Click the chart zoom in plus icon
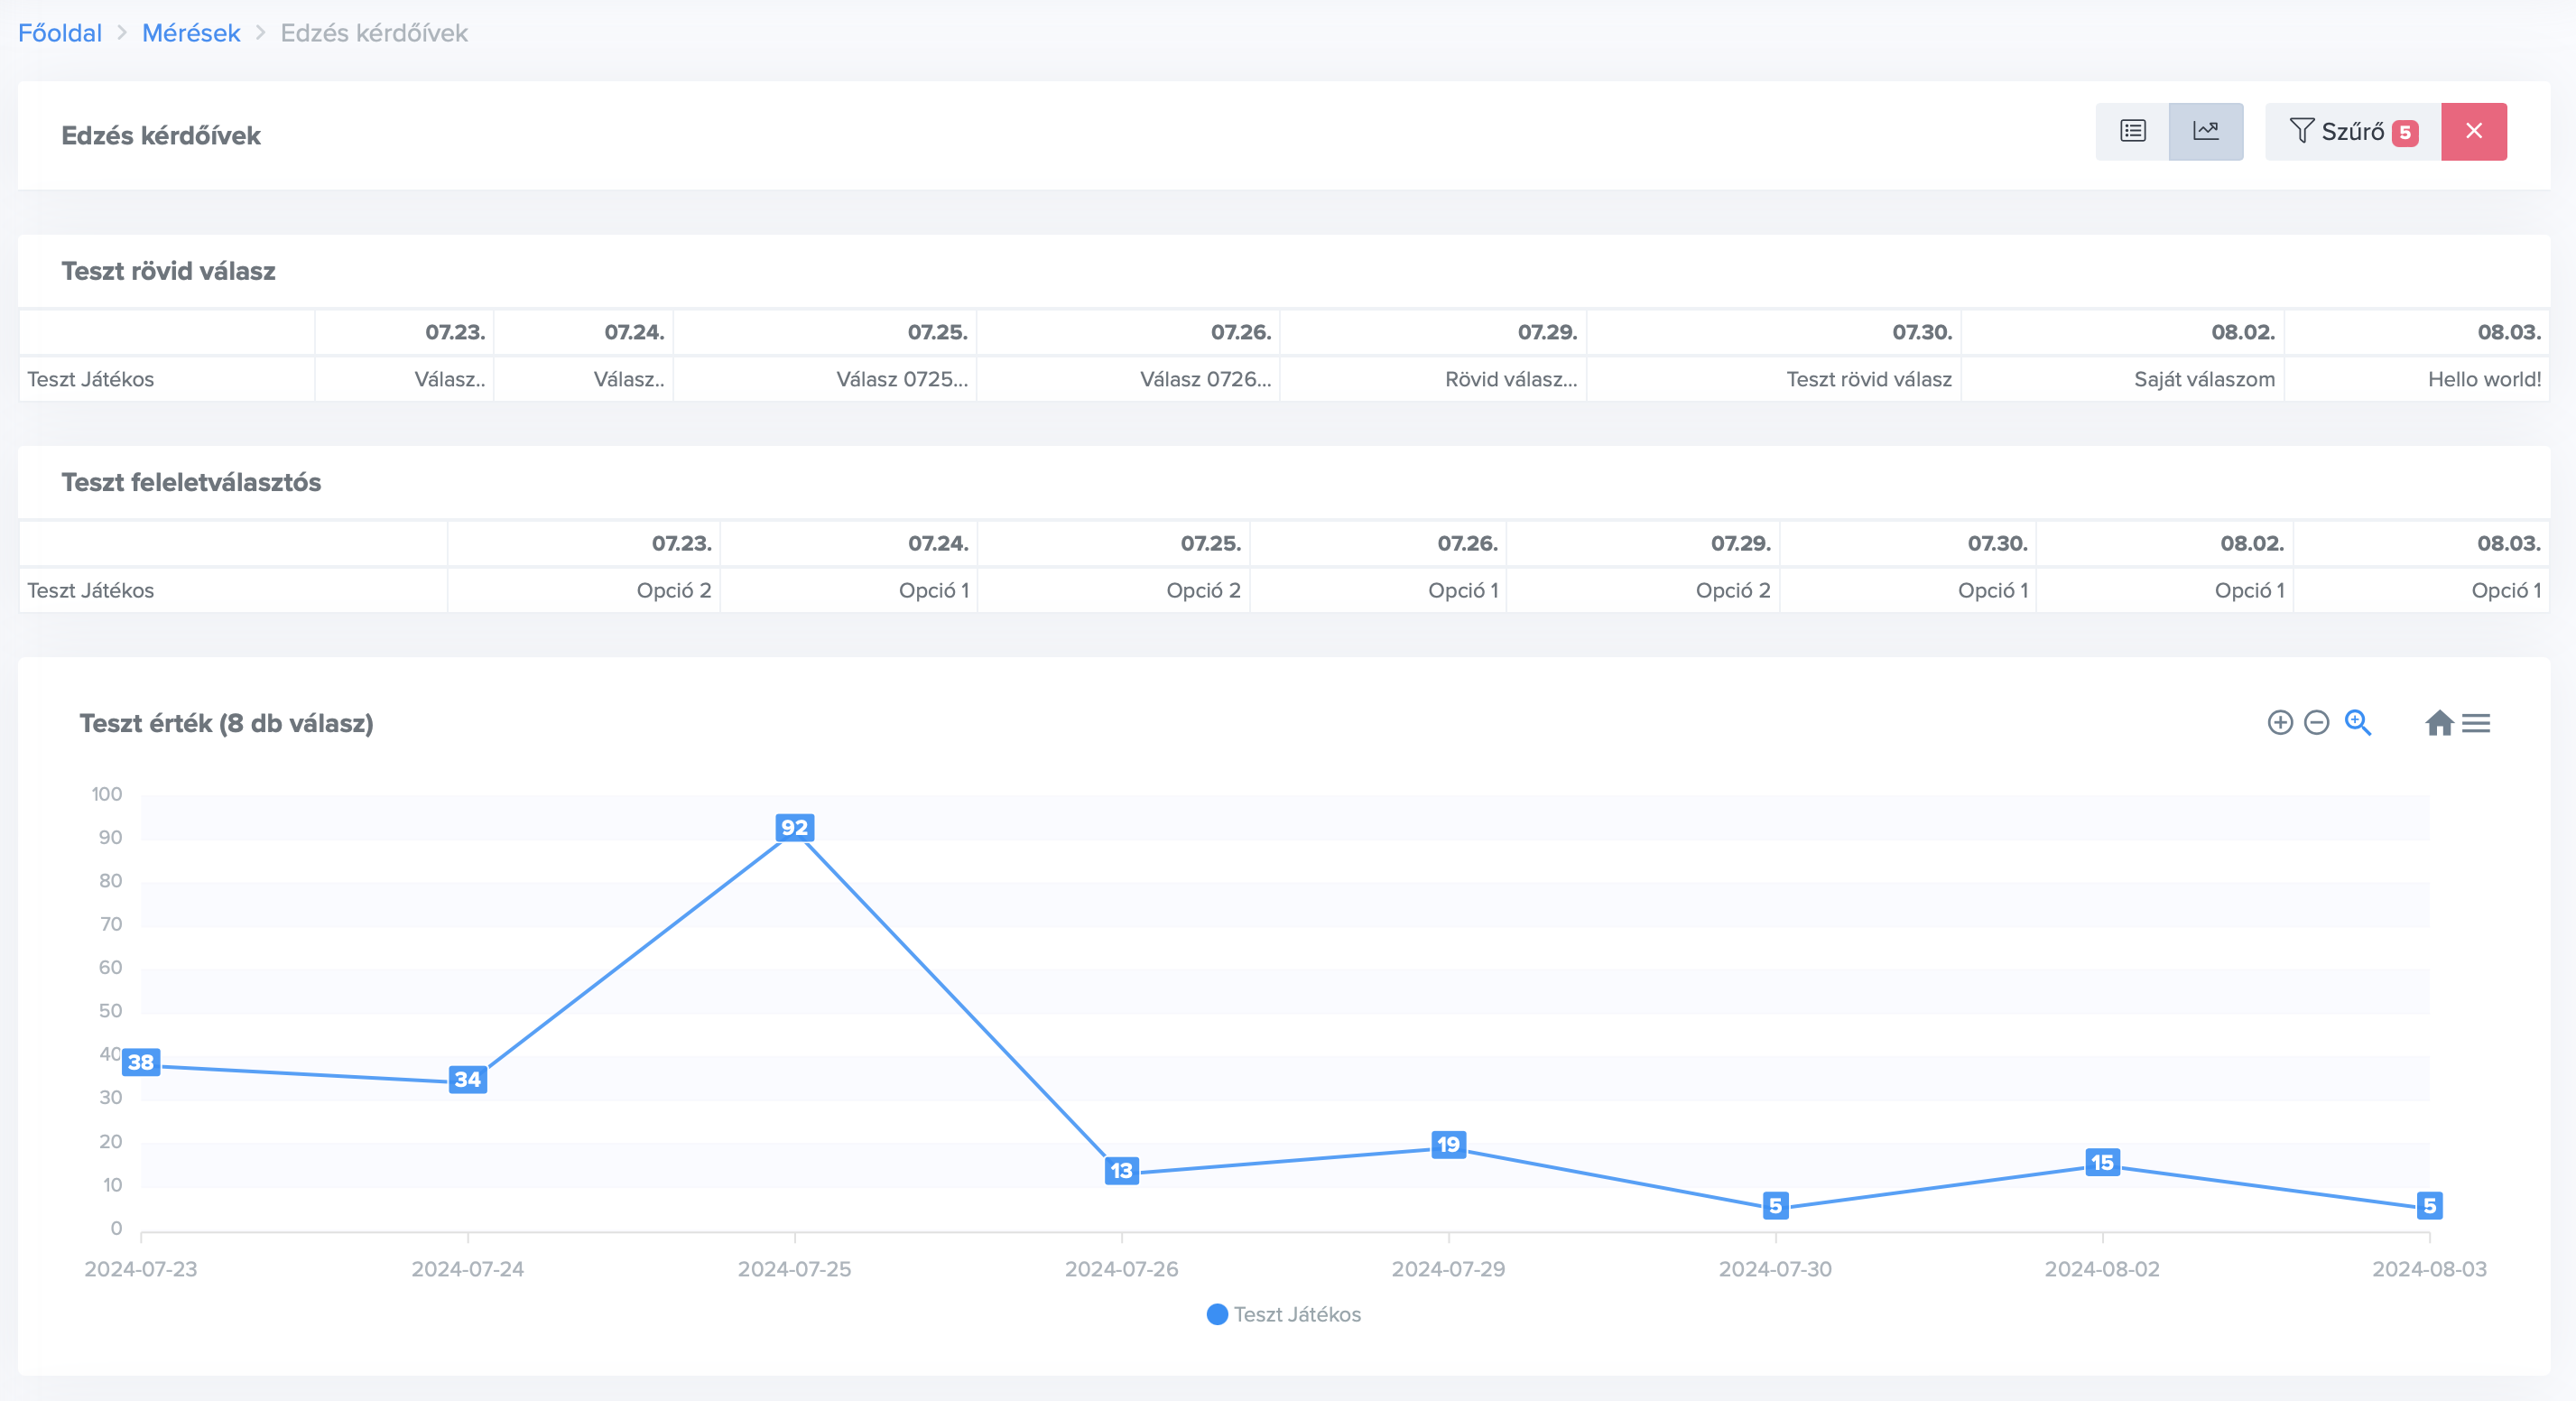Image resolution: width=2576 pixels, height=1401 pixels. [x=2279, y=722]
